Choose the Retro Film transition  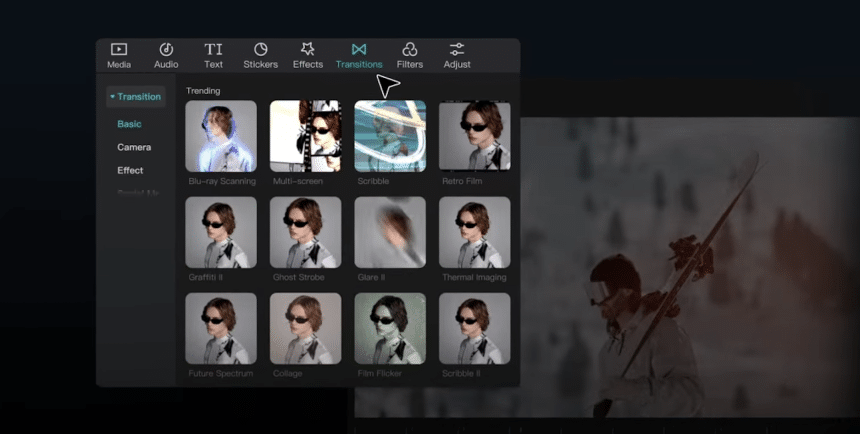[475, 136]
